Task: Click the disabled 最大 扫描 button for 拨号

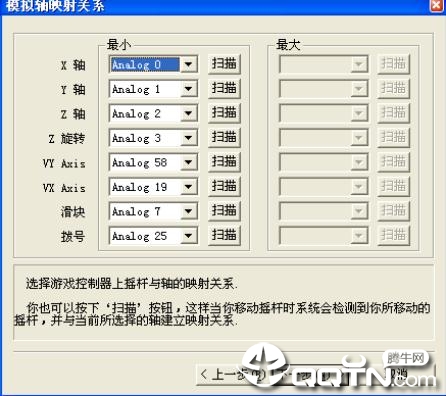Action: click(x=393, y=235)
